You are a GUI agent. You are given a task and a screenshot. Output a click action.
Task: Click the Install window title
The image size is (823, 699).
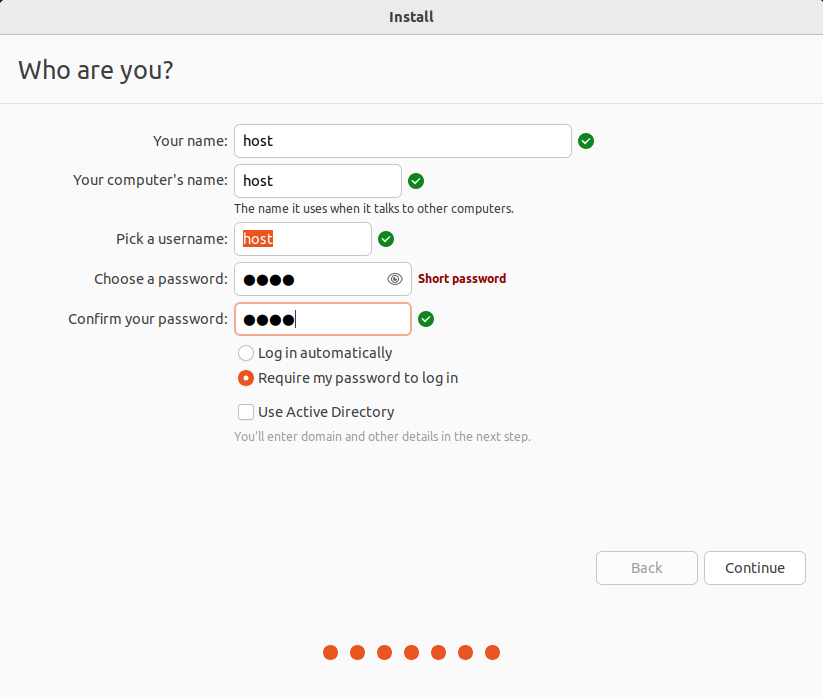tap(412, 17)
